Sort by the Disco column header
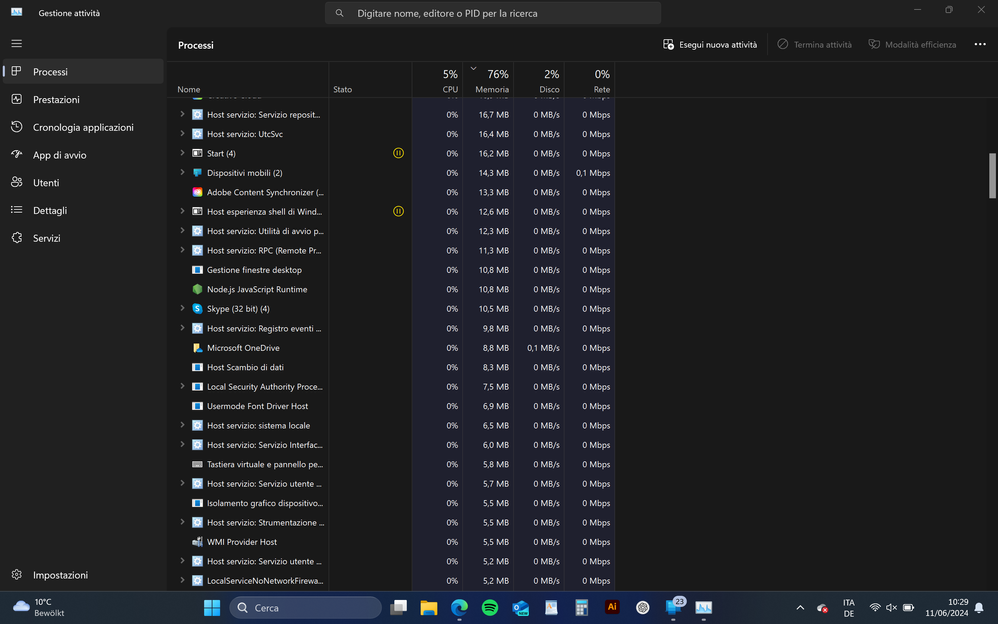Viewport: 998px width, 624px height. tap(539, 80)
